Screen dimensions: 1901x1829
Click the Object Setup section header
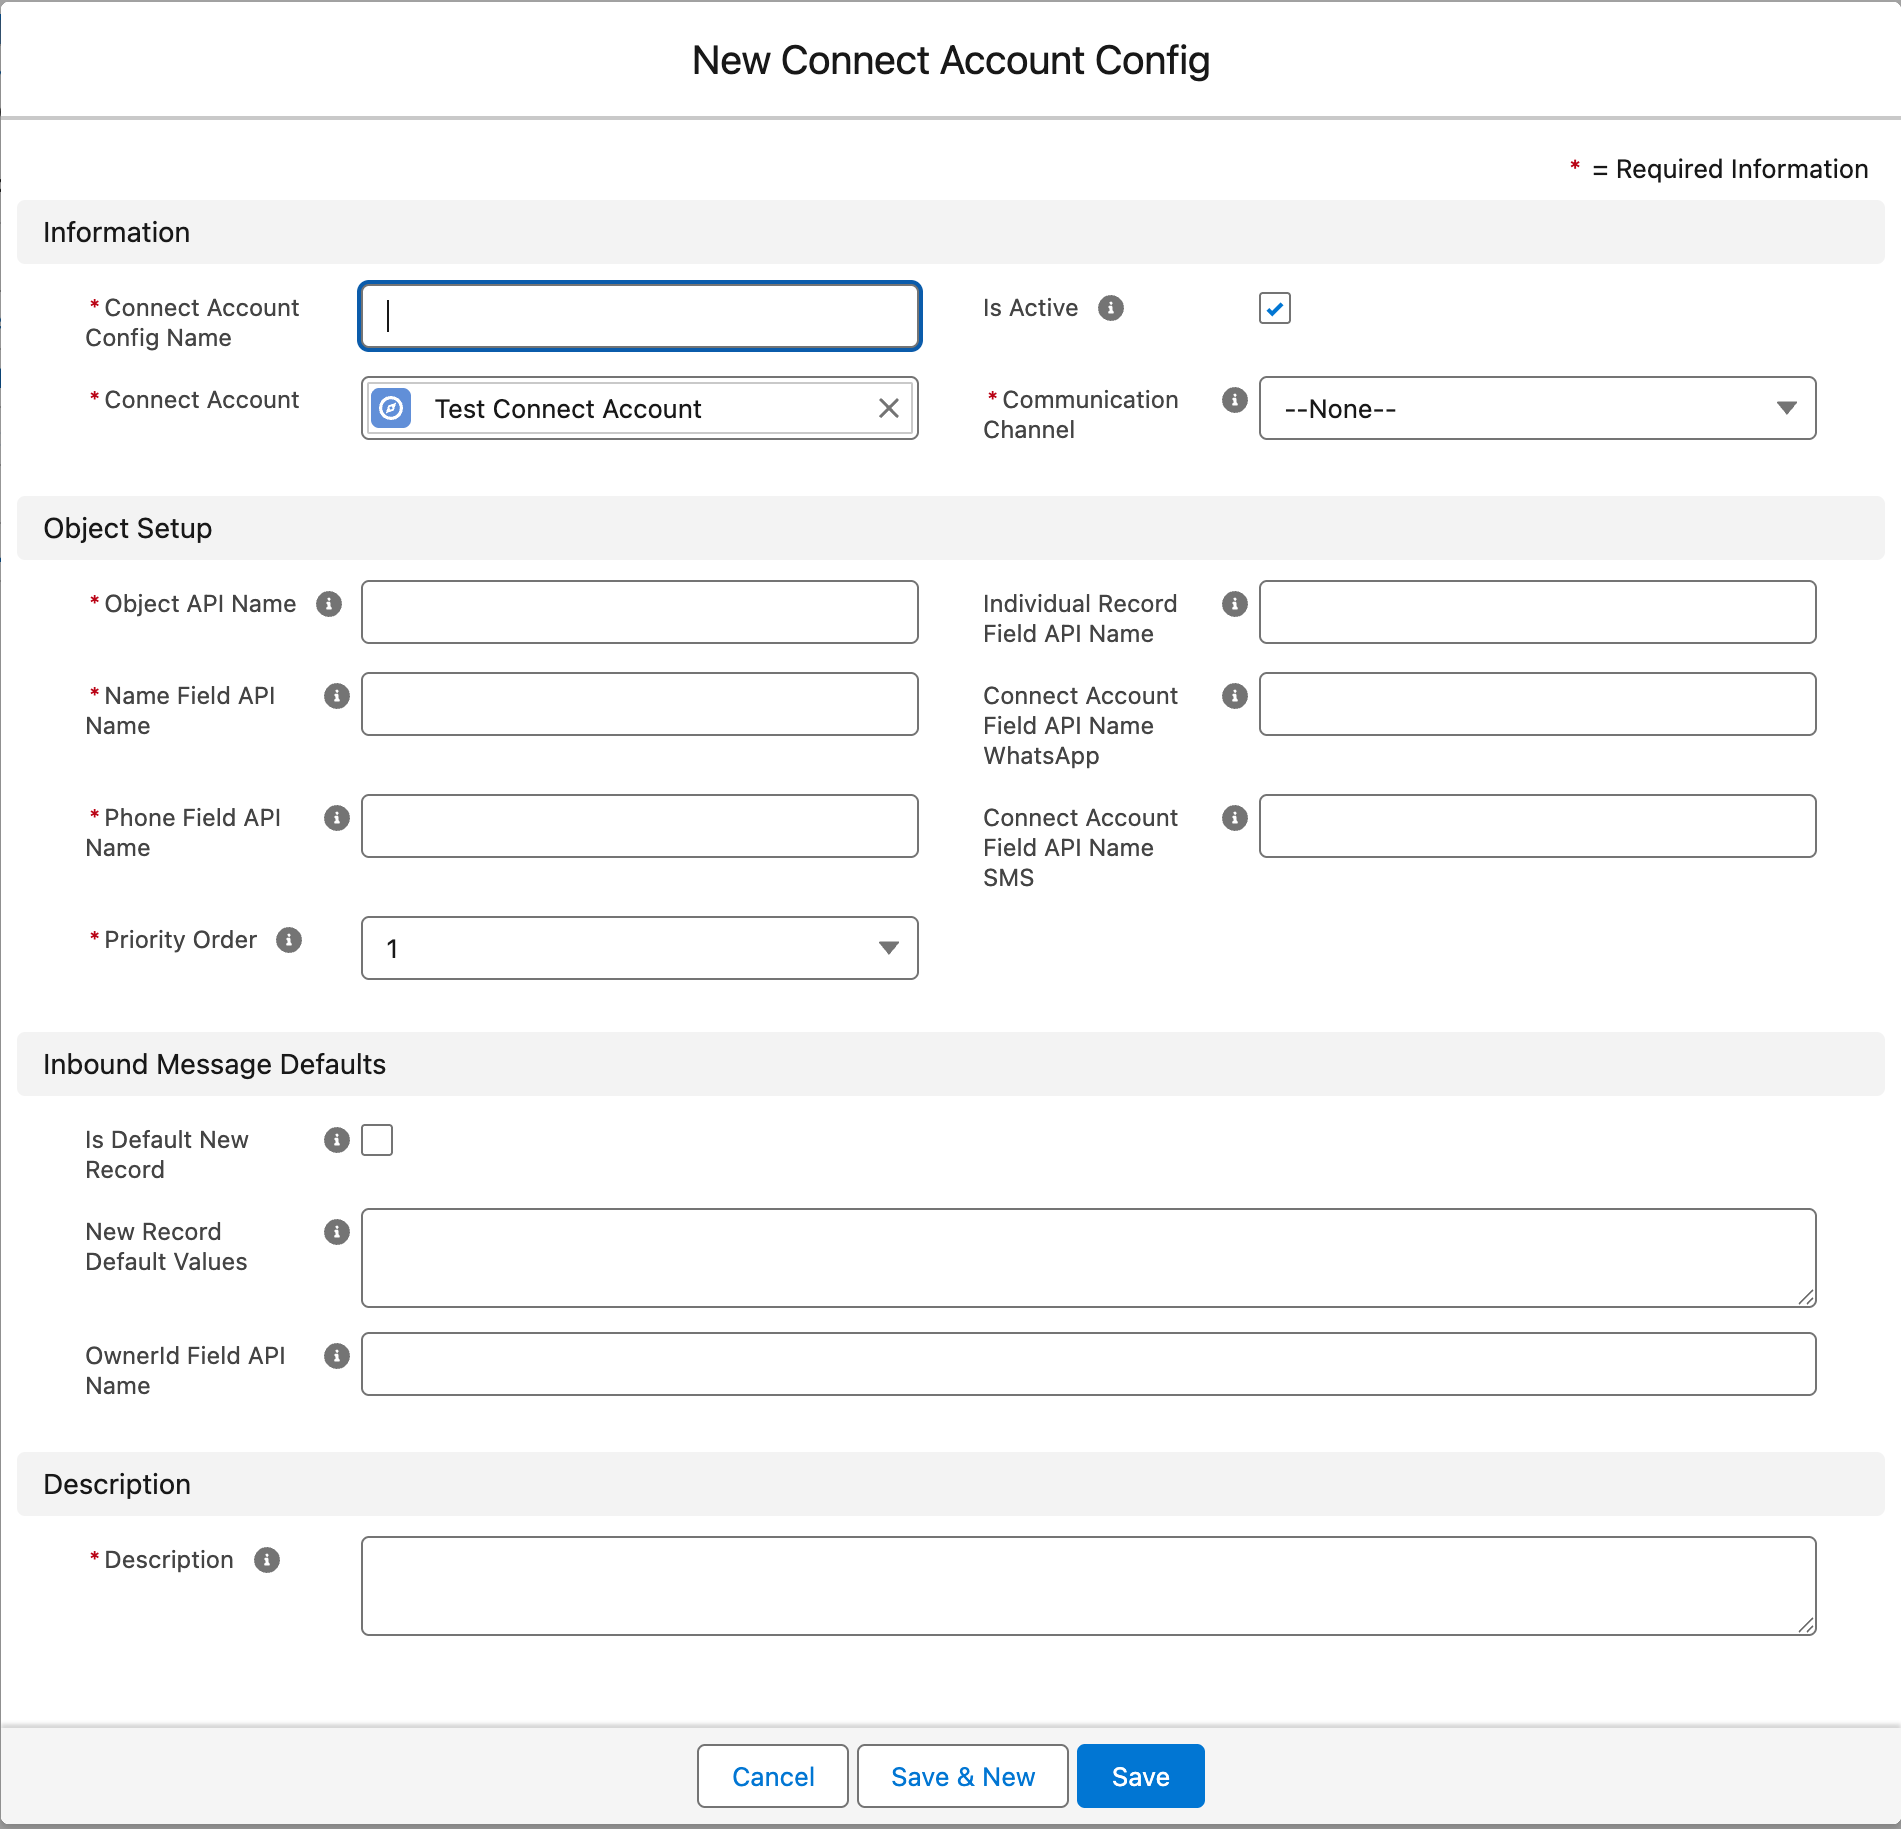(951, 528)
